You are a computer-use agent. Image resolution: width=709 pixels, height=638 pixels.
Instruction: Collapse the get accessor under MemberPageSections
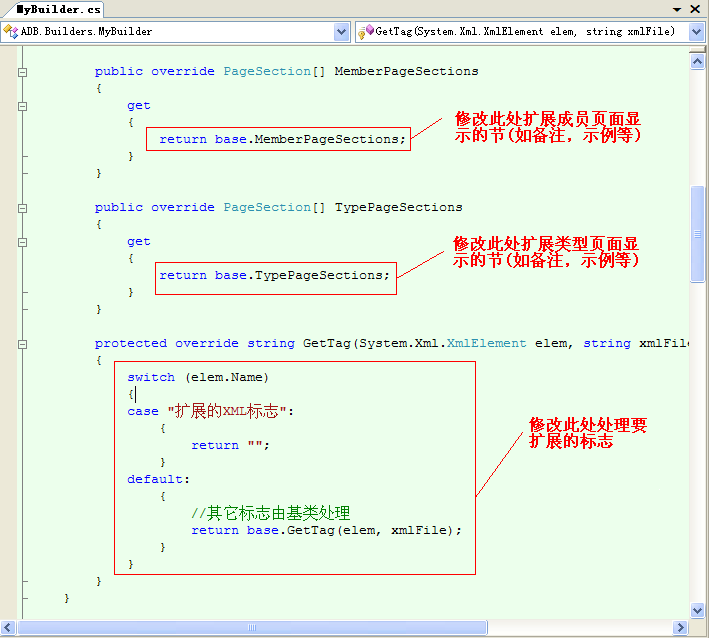pyautogui.click(x=22, y=106)
